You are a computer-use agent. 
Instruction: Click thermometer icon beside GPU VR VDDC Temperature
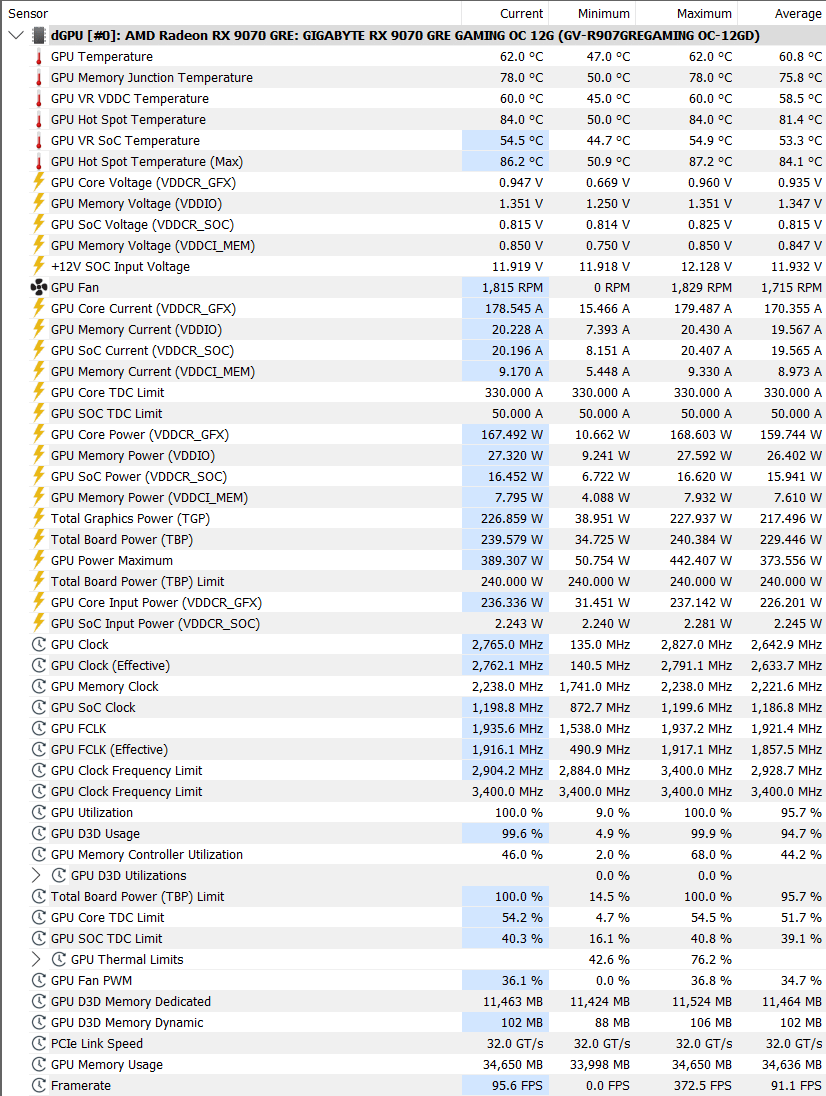pos(39,99)
